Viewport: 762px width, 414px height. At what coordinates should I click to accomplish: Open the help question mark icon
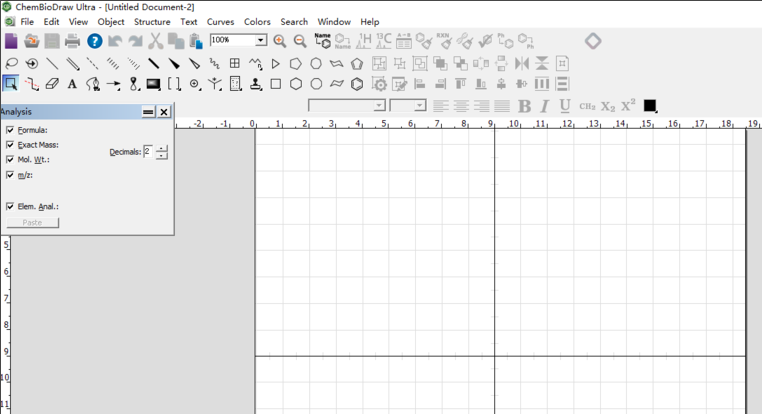(x=94, y=41)
